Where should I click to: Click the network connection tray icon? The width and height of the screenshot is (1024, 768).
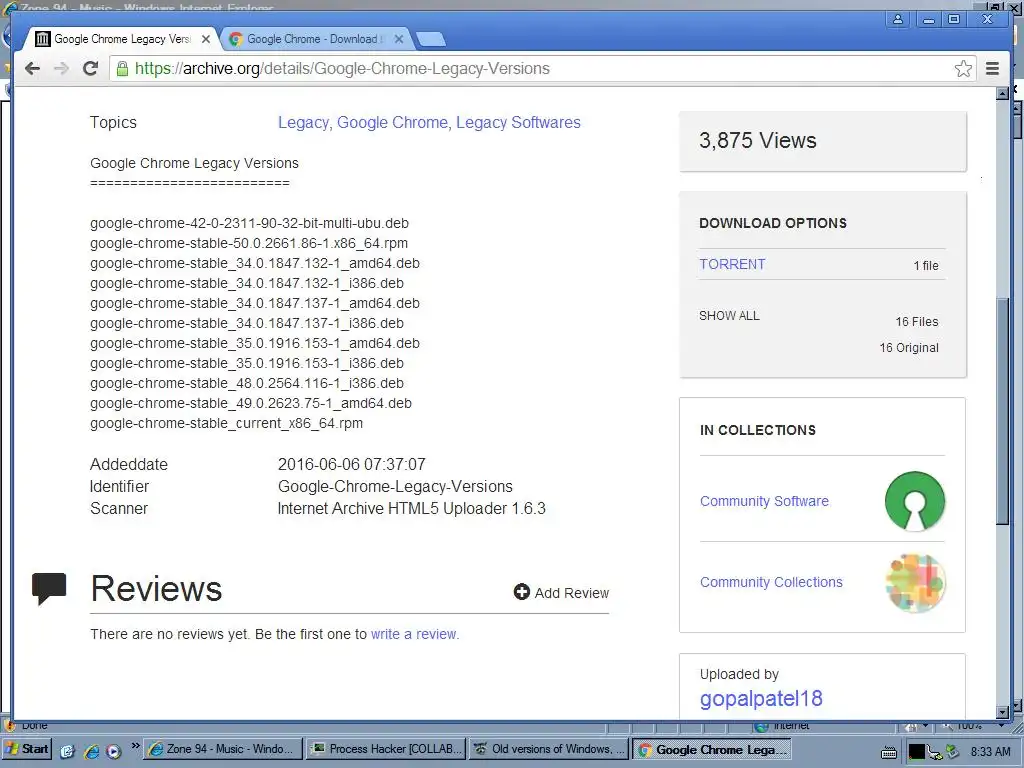(935, 752)
